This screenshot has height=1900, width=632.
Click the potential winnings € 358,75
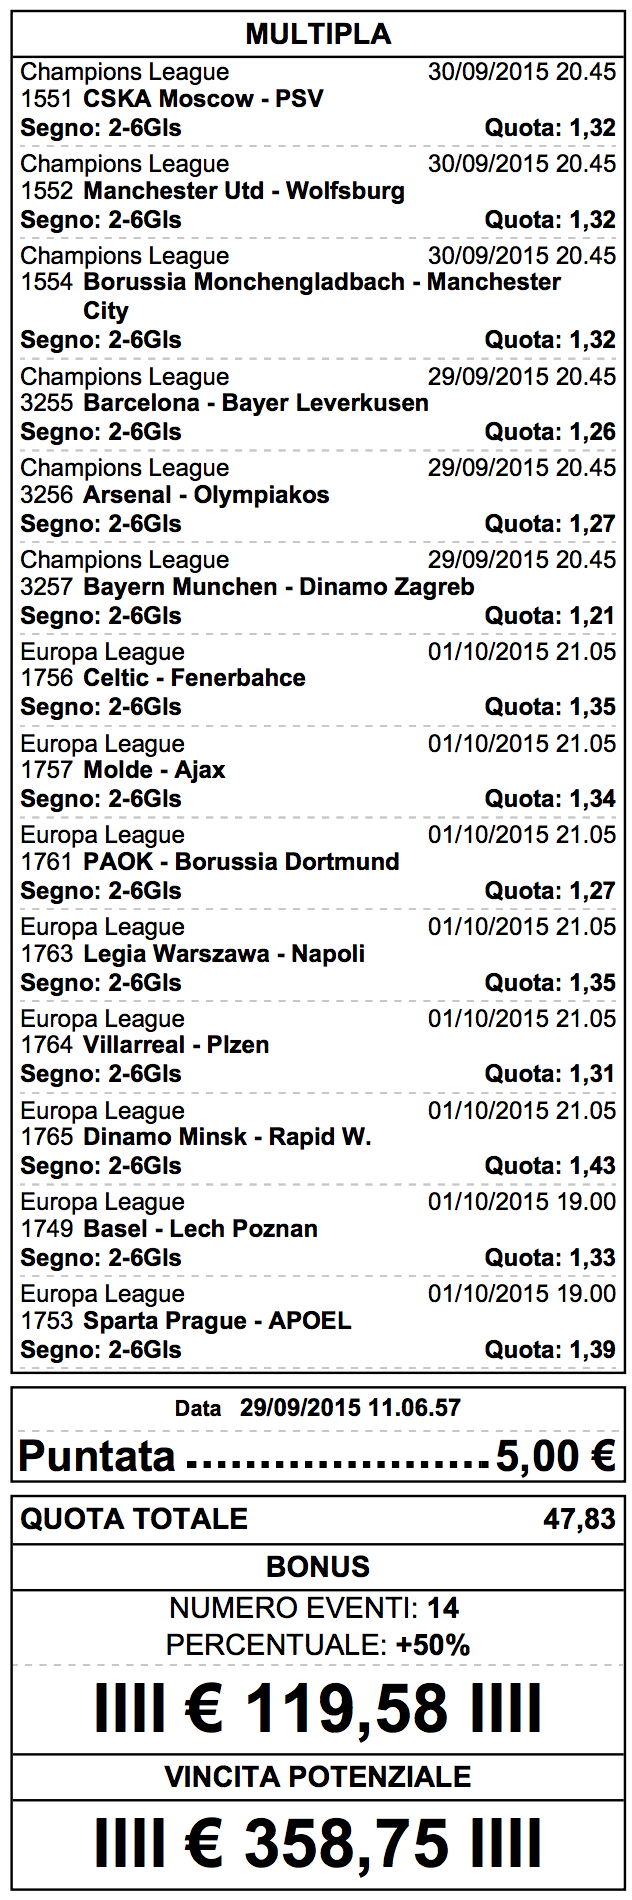click(318, 1843)
